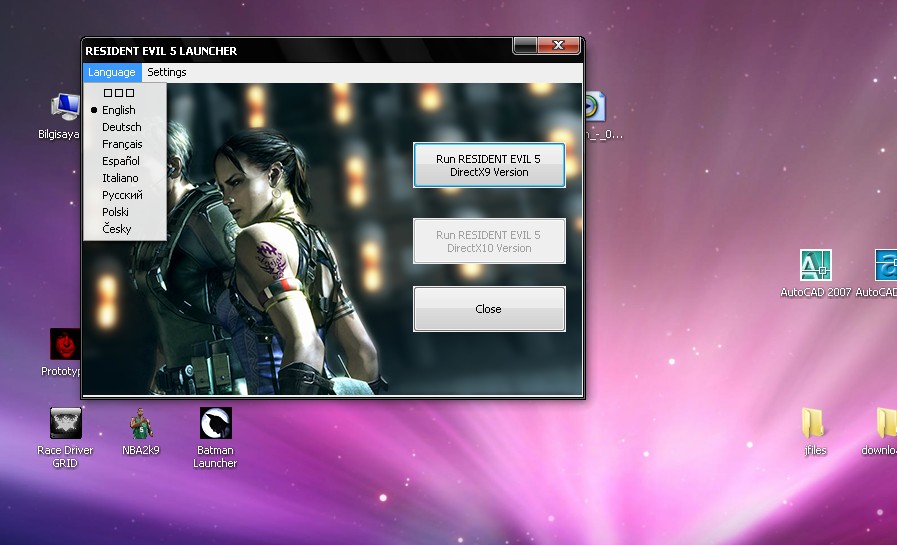
Task: Click Run RESIDENT EVIL 5 DirectX10 Version
Action: [x=489, y=241]
